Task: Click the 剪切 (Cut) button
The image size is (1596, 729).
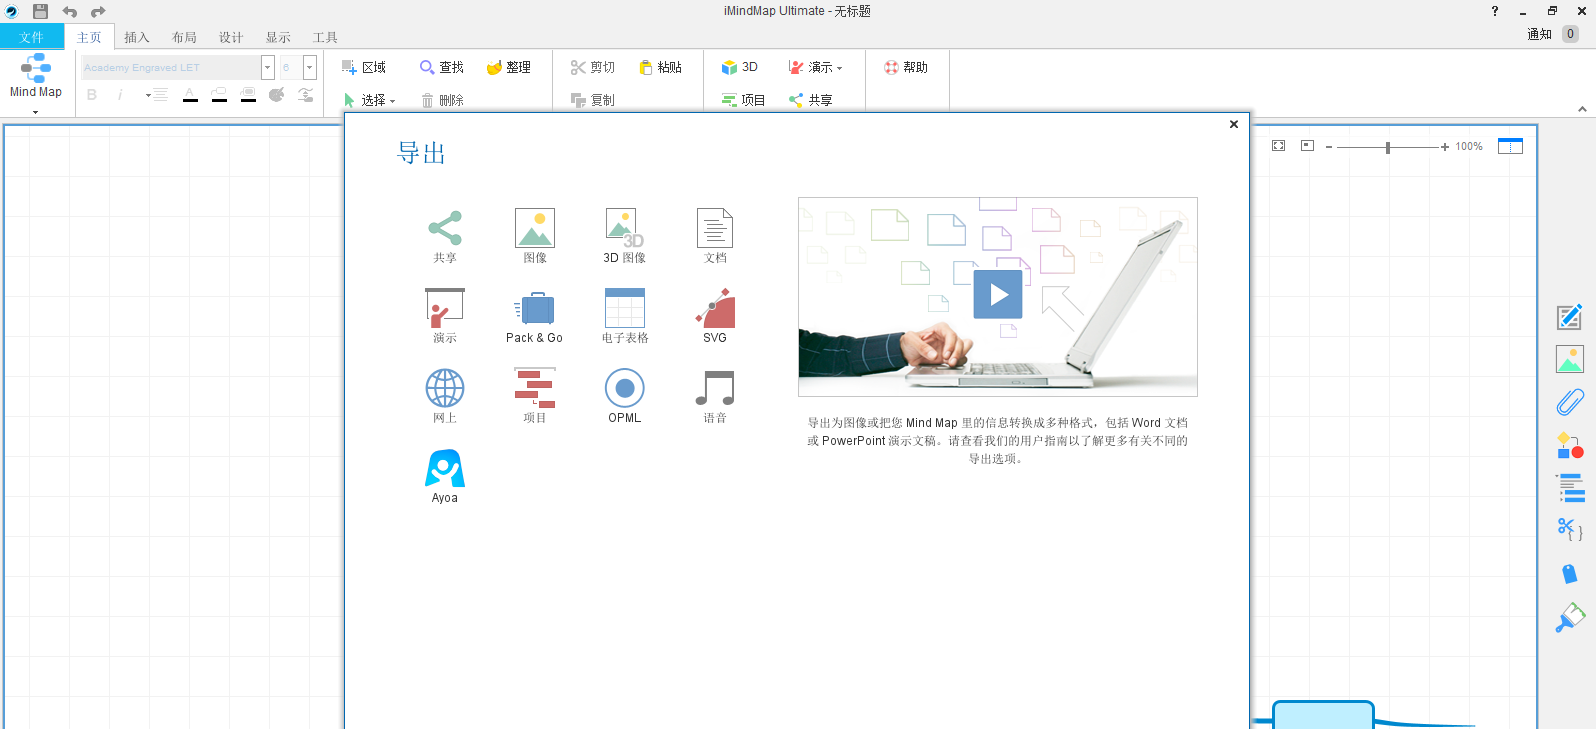Action: click(x=592, y=67)
